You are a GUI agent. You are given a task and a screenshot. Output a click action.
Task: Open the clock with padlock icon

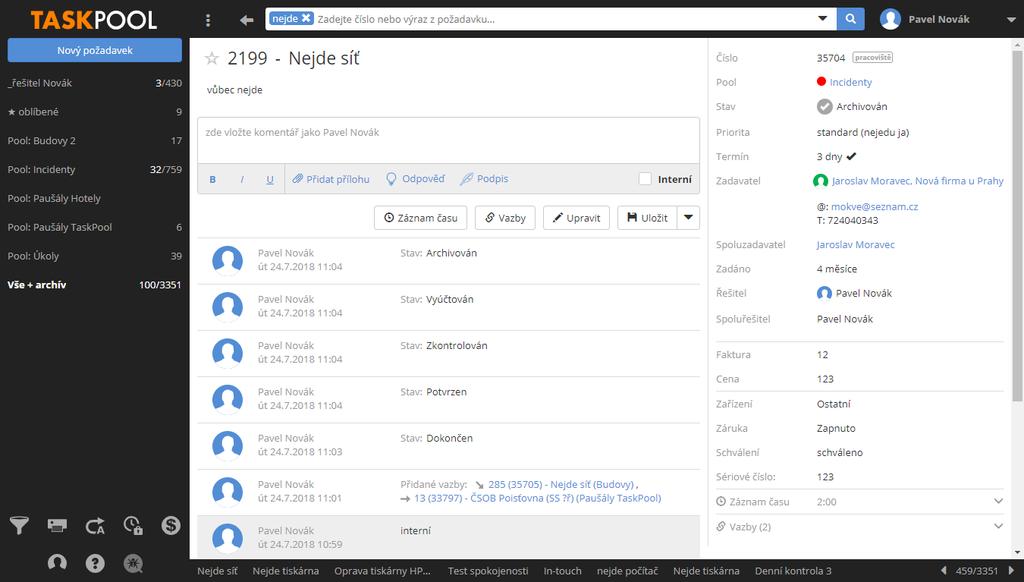point(133,525)
